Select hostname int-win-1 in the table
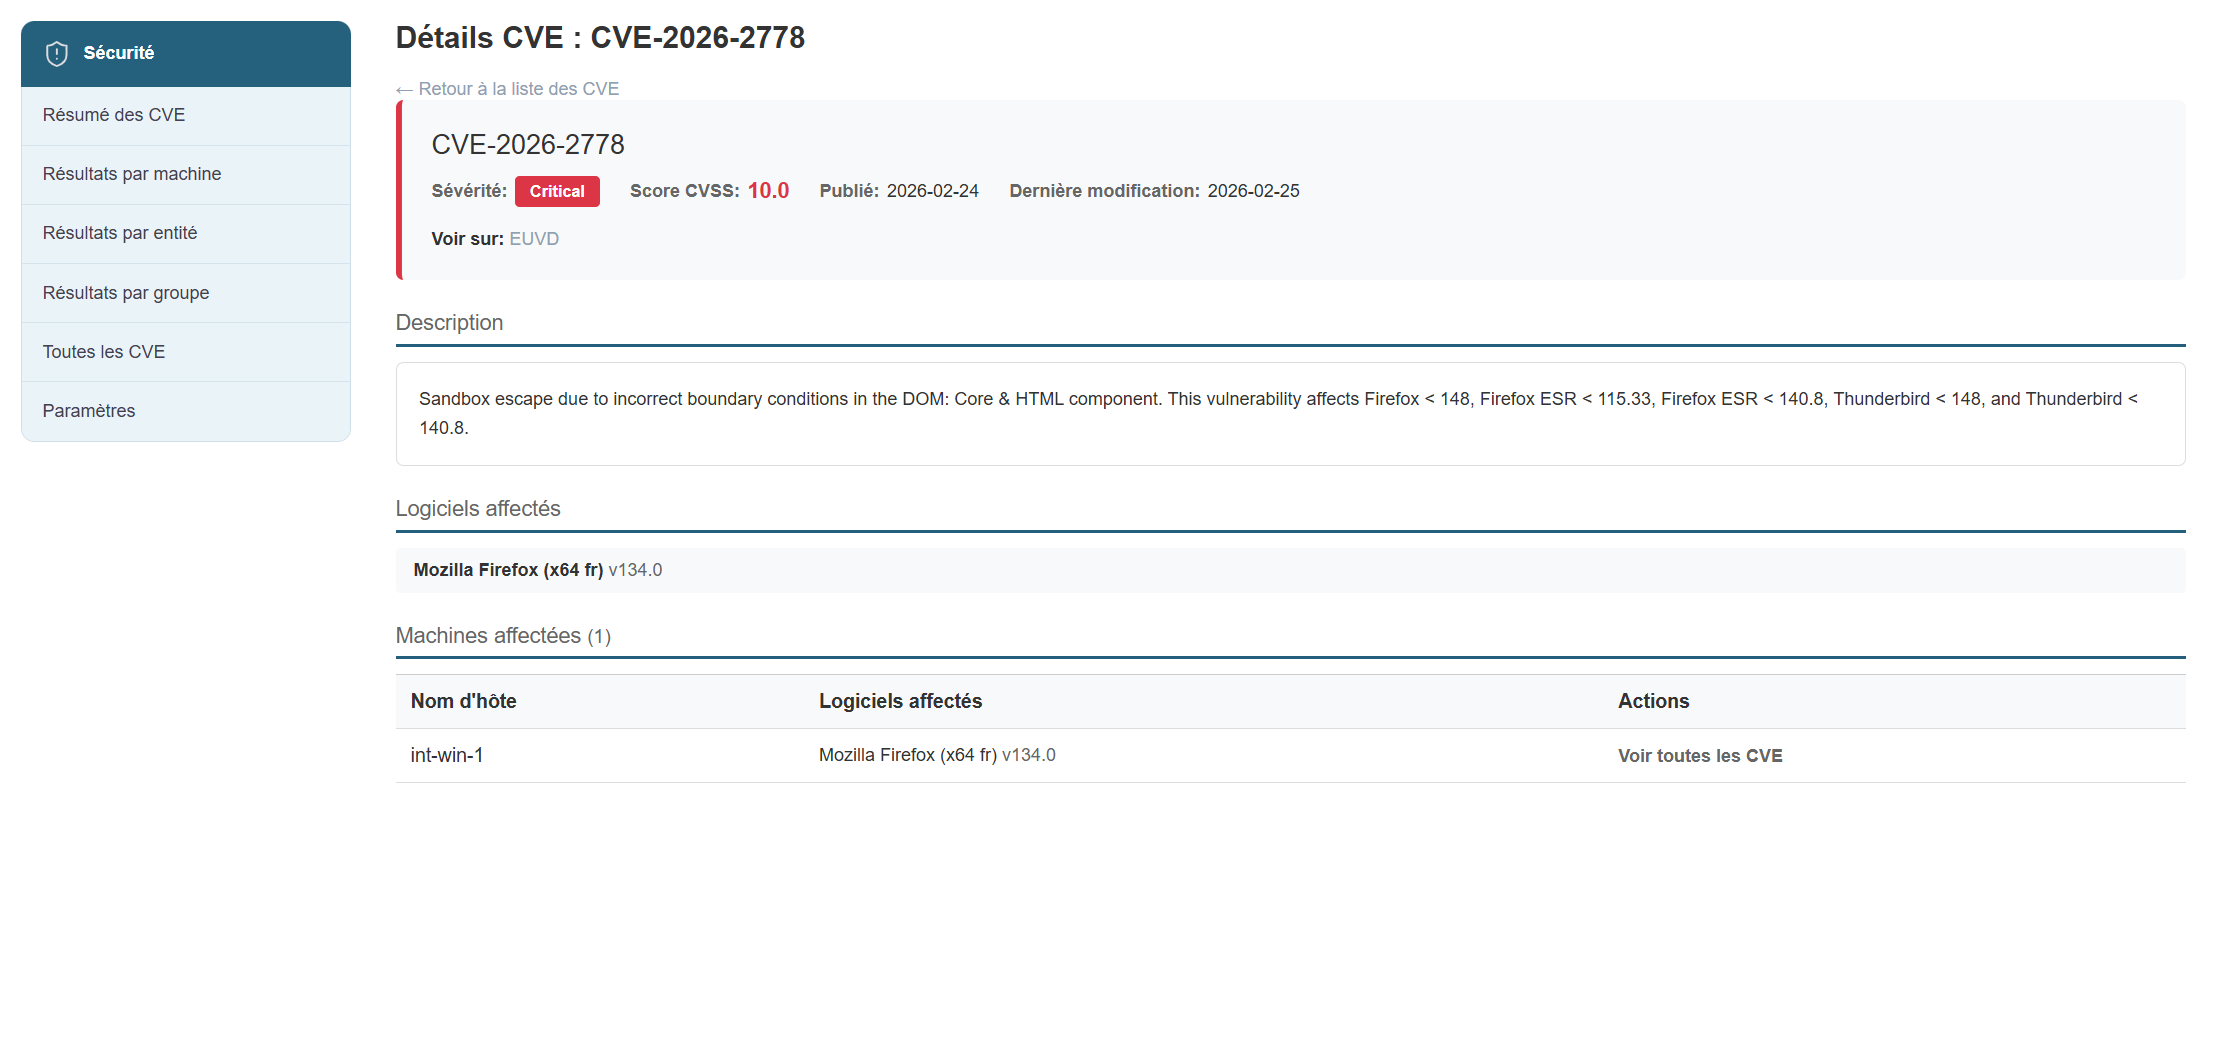 click(447, 755)
